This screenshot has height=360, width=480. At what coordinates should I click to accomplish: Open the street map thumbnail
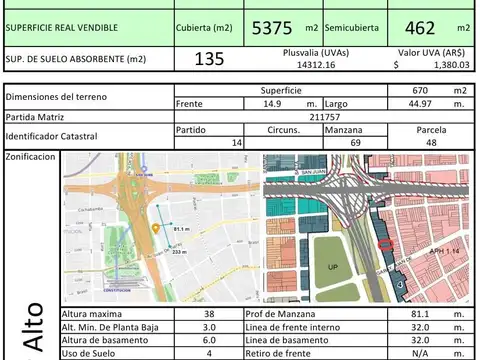(x=162, y=227)
